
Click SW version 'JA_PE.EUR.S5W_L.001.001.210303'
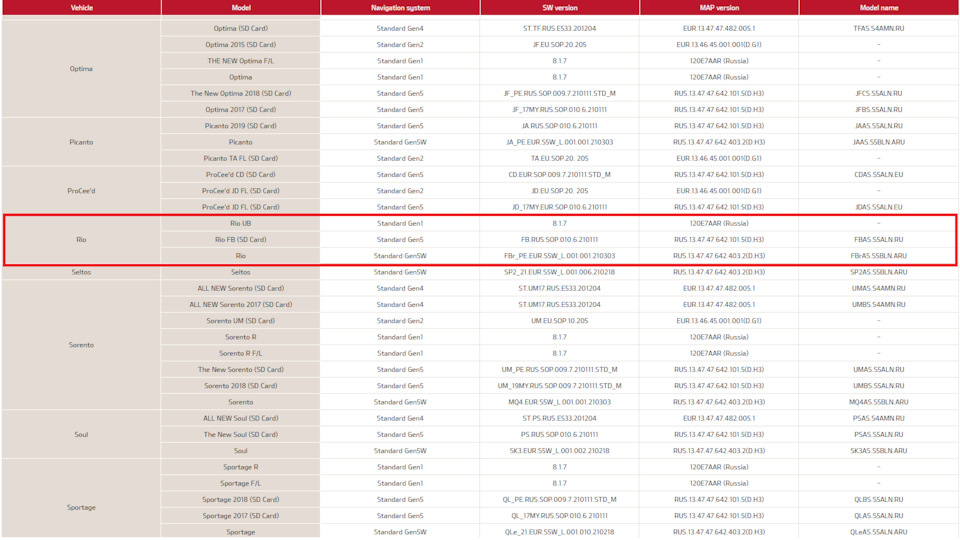(560, 142)
